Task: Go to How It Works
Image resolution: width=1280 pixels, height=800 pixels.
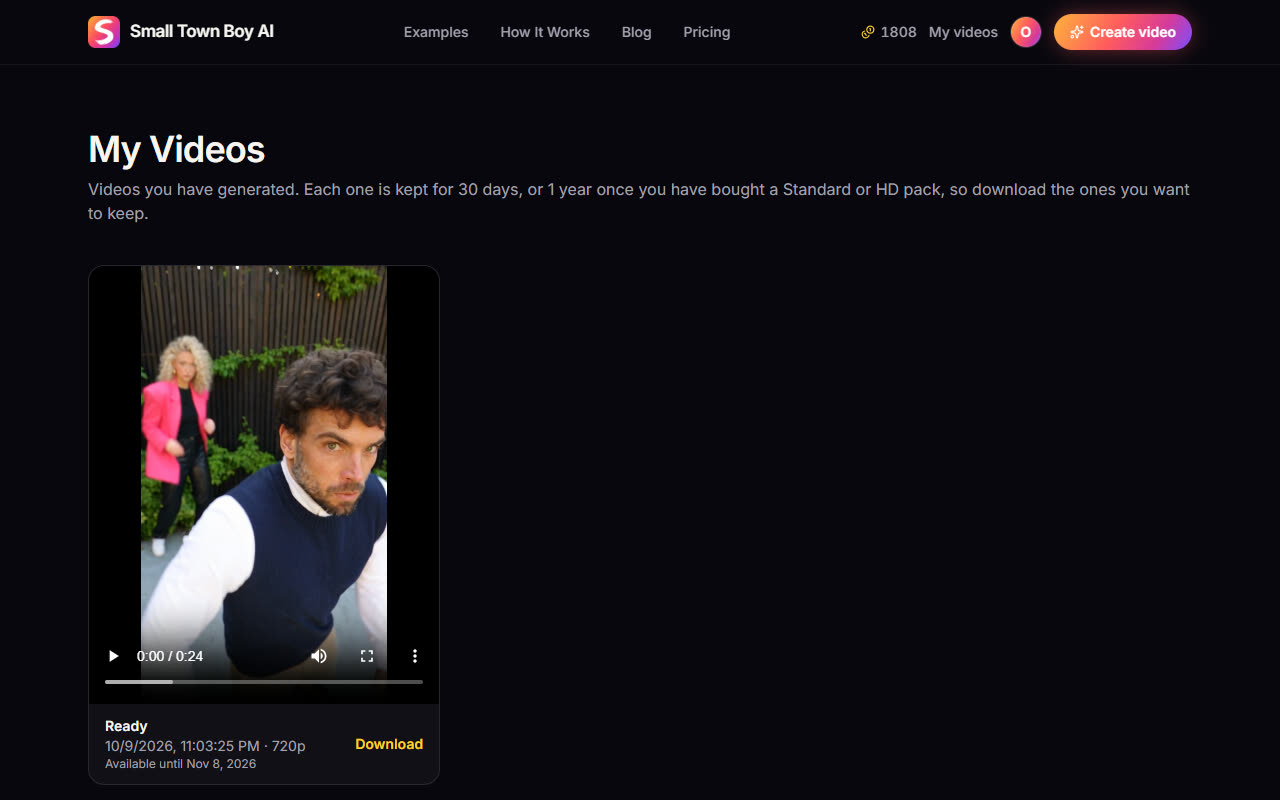Action: click(x=545, y=32)
